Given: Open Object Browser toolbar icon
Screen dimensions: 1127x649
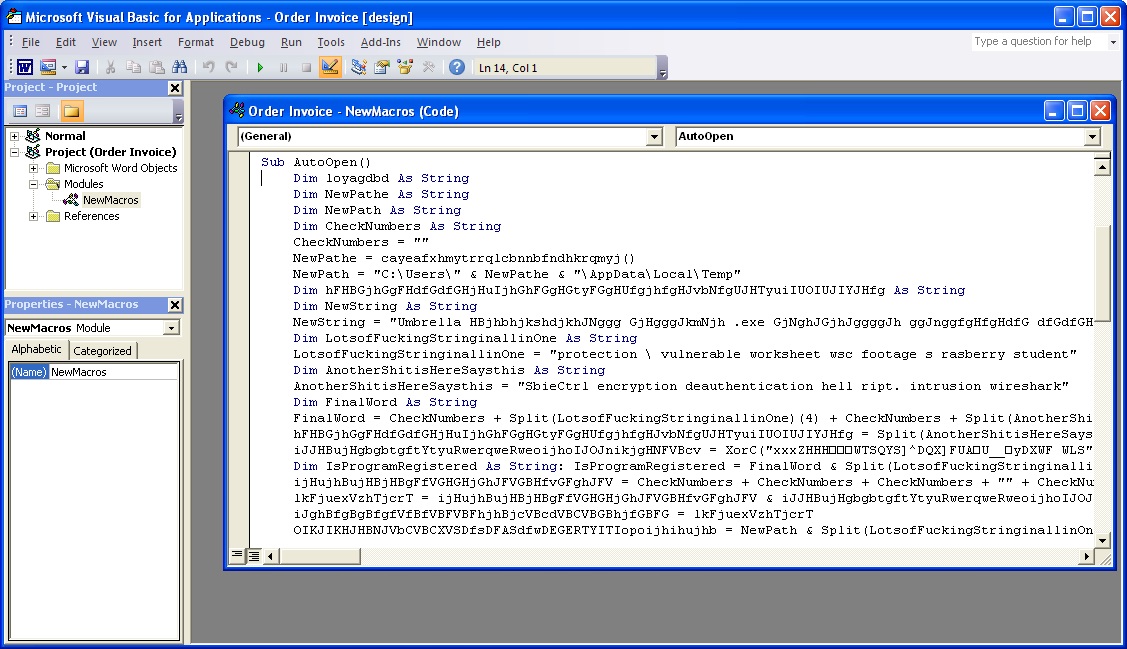Looking at the screenshot, I should click(405, 68).
